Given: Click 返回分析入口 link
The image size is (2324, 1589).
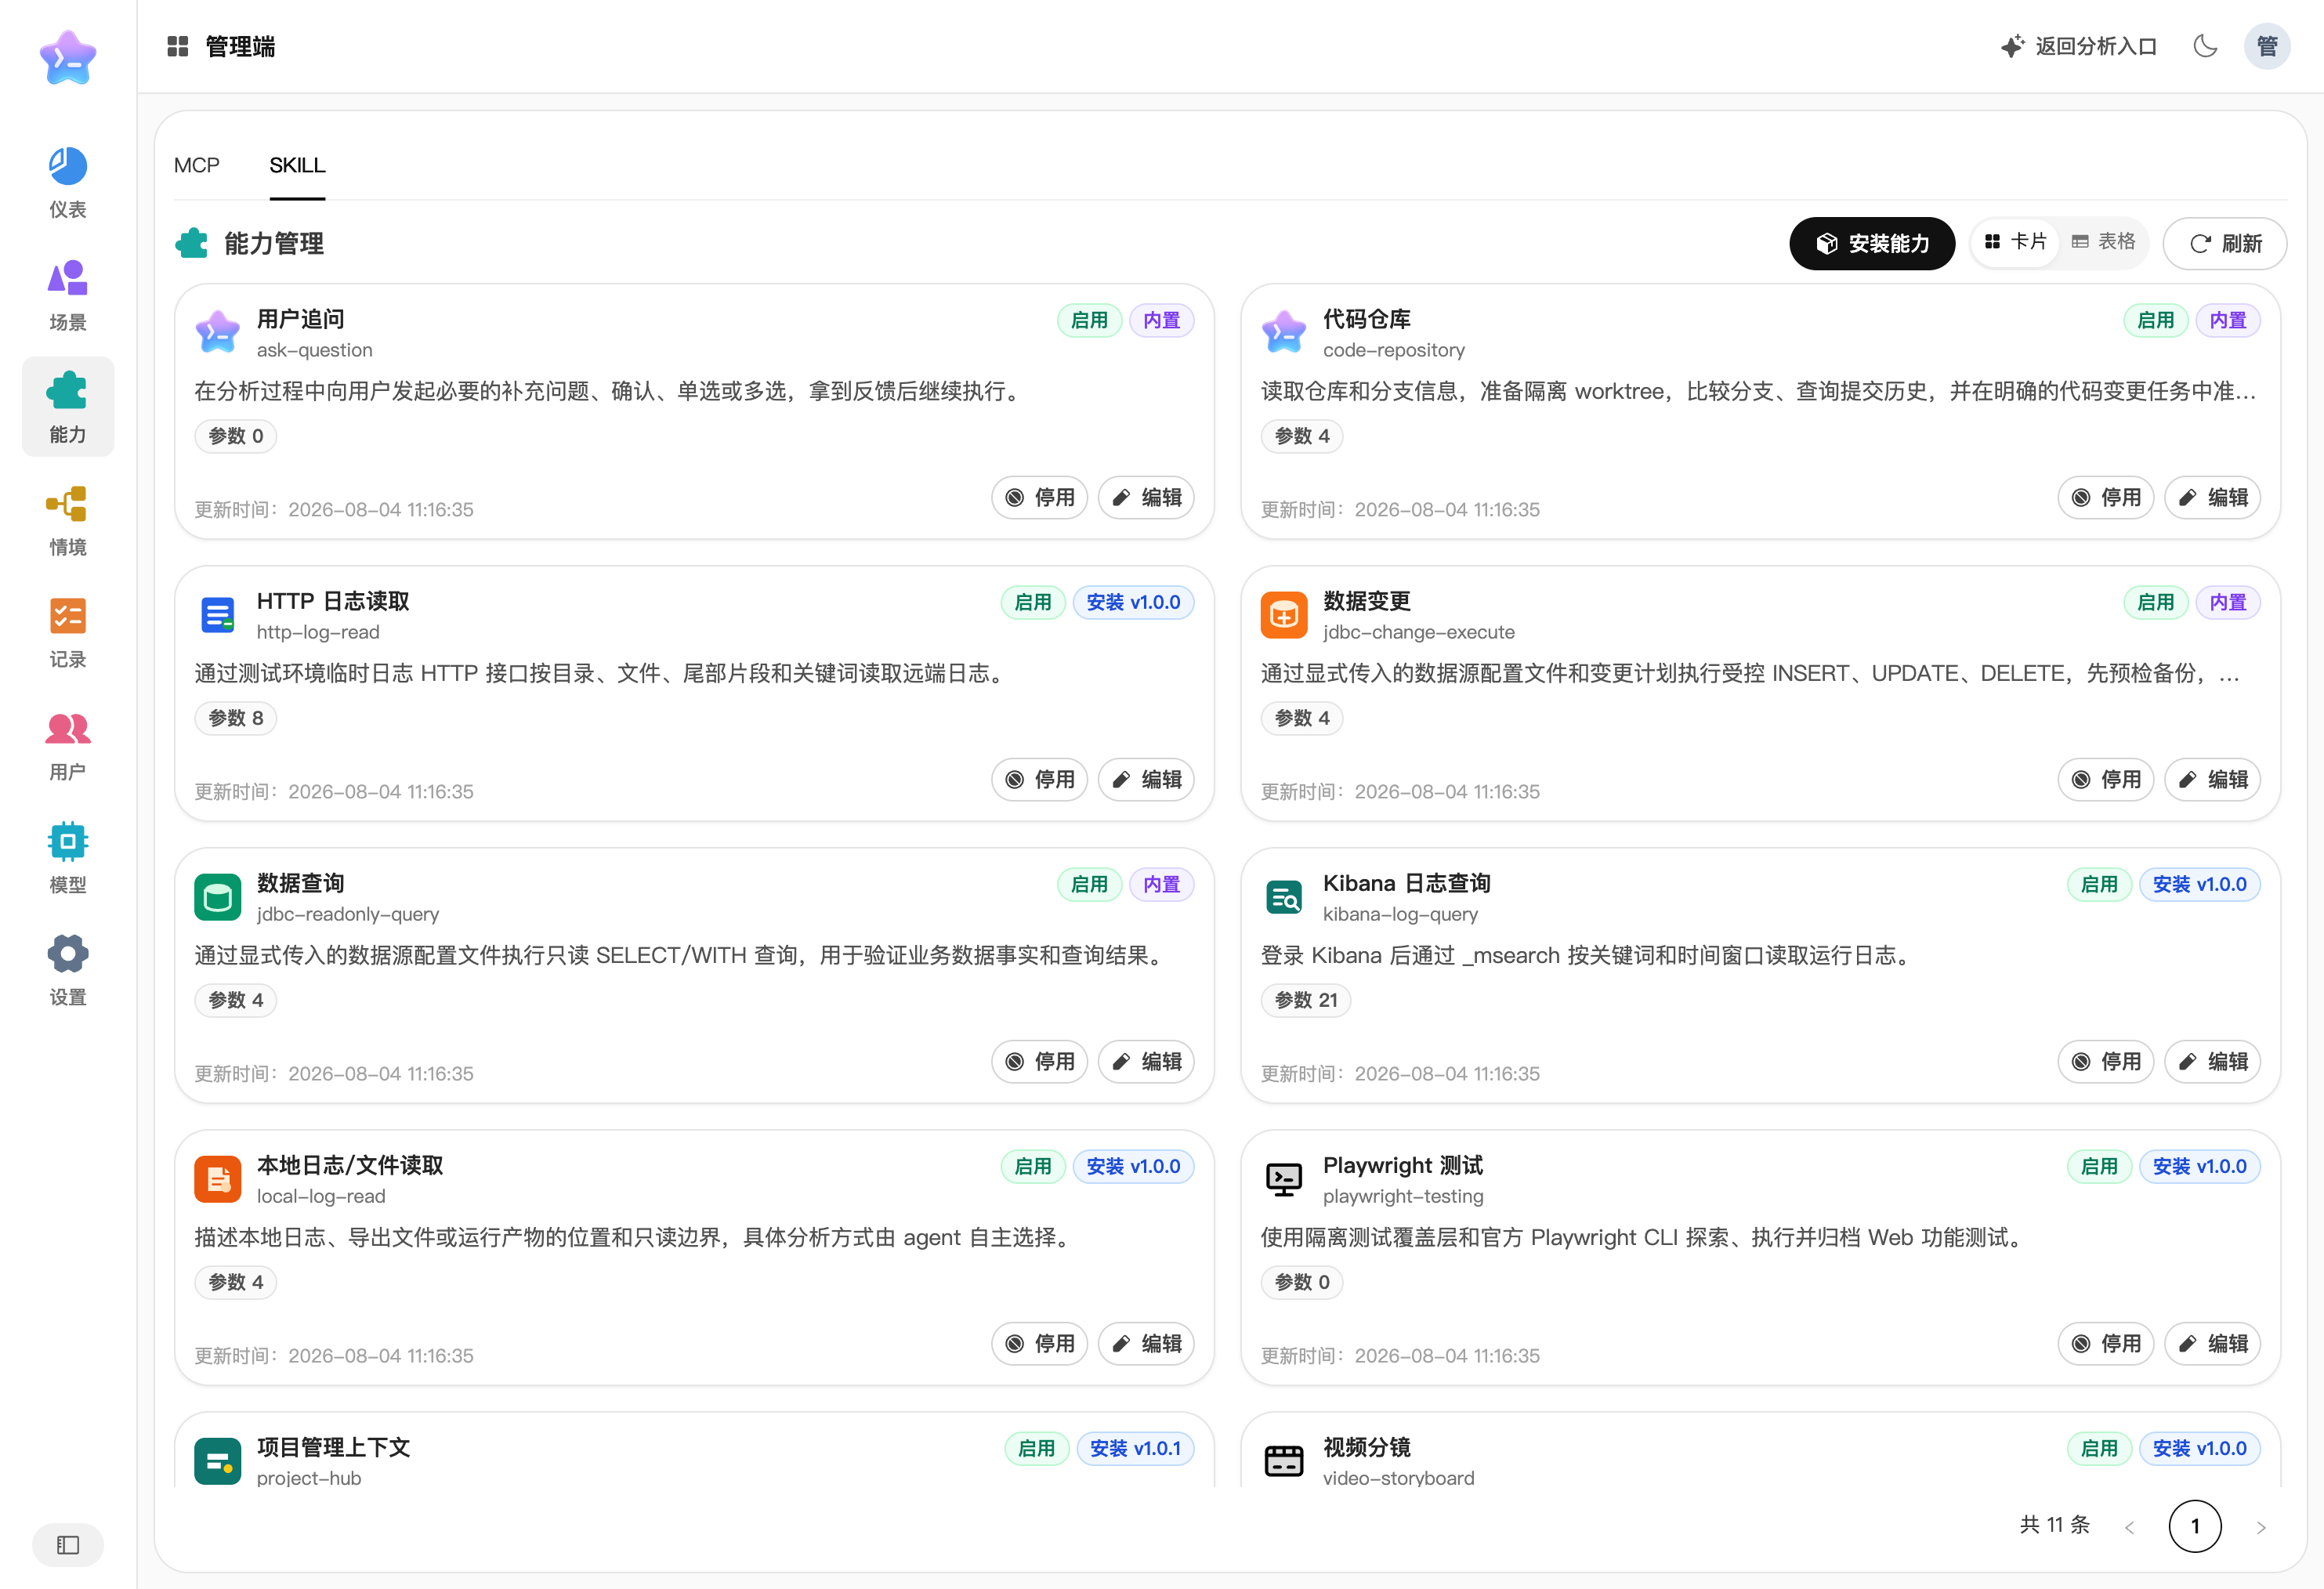Looking at the screenshot, I should pyautogui.click(x=2079, y=46).
